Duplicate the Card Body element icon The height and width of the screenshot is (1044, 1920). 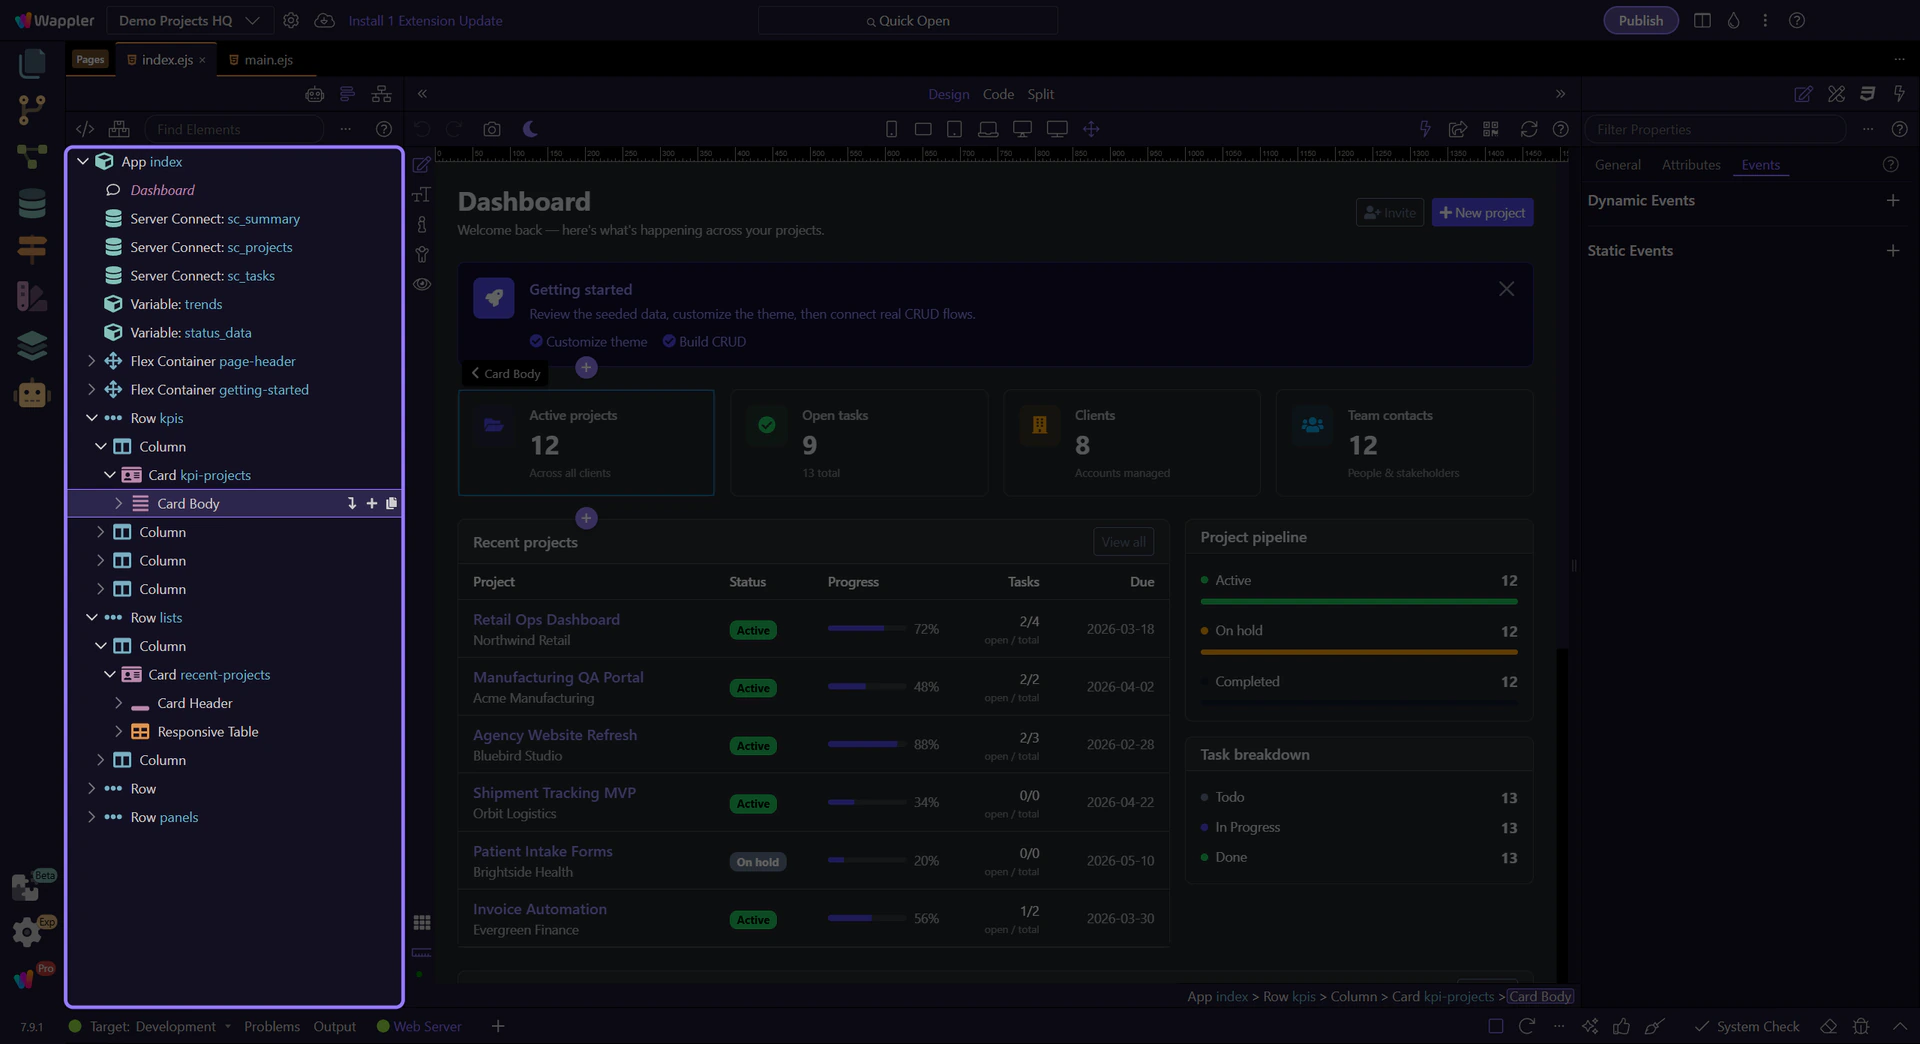(391, 503)
